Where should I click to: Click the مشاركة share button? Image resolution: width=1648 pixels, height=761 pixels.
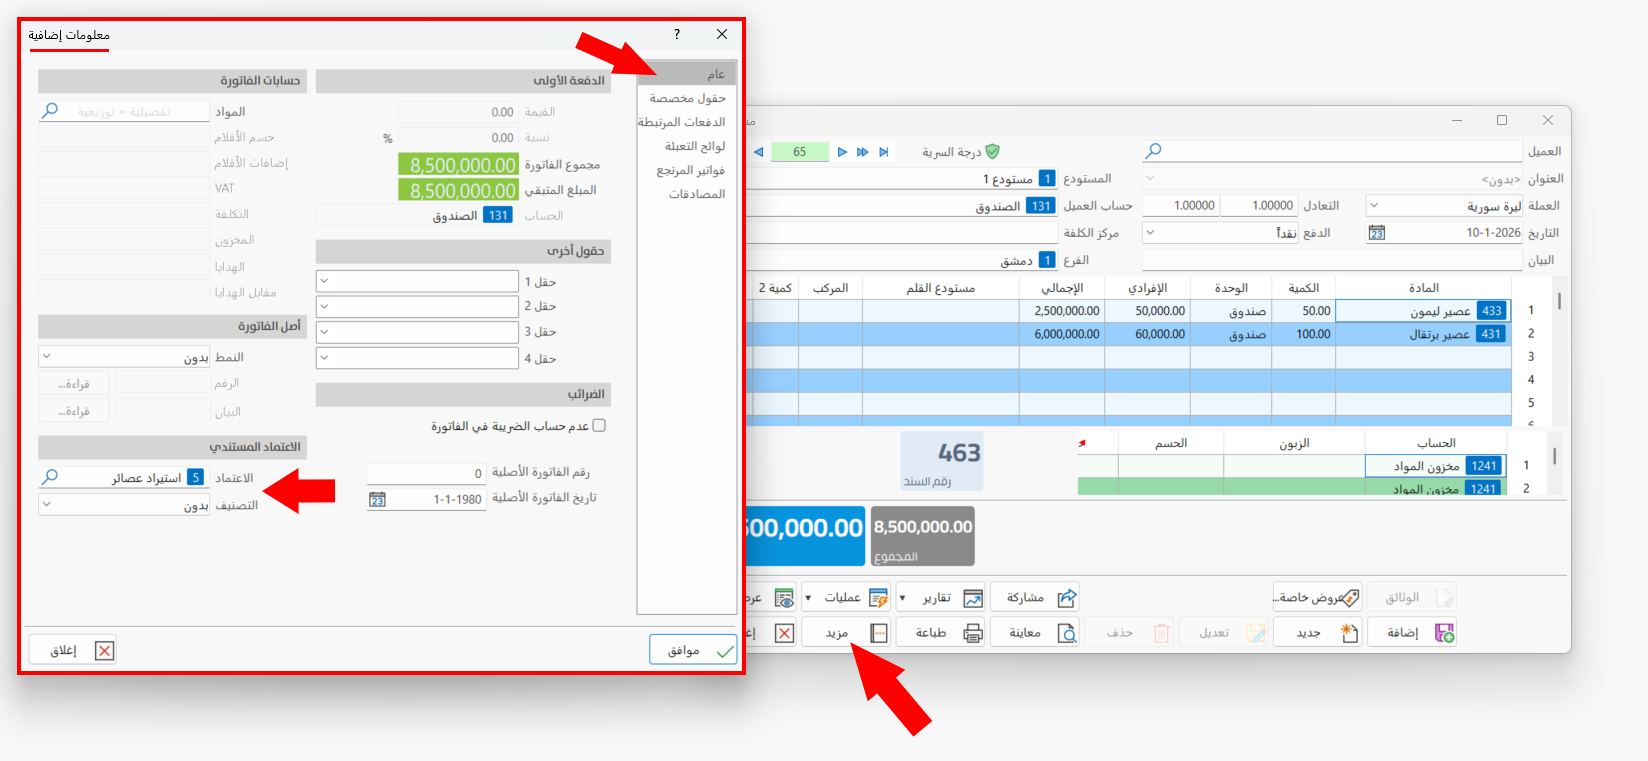point(1035,598)
